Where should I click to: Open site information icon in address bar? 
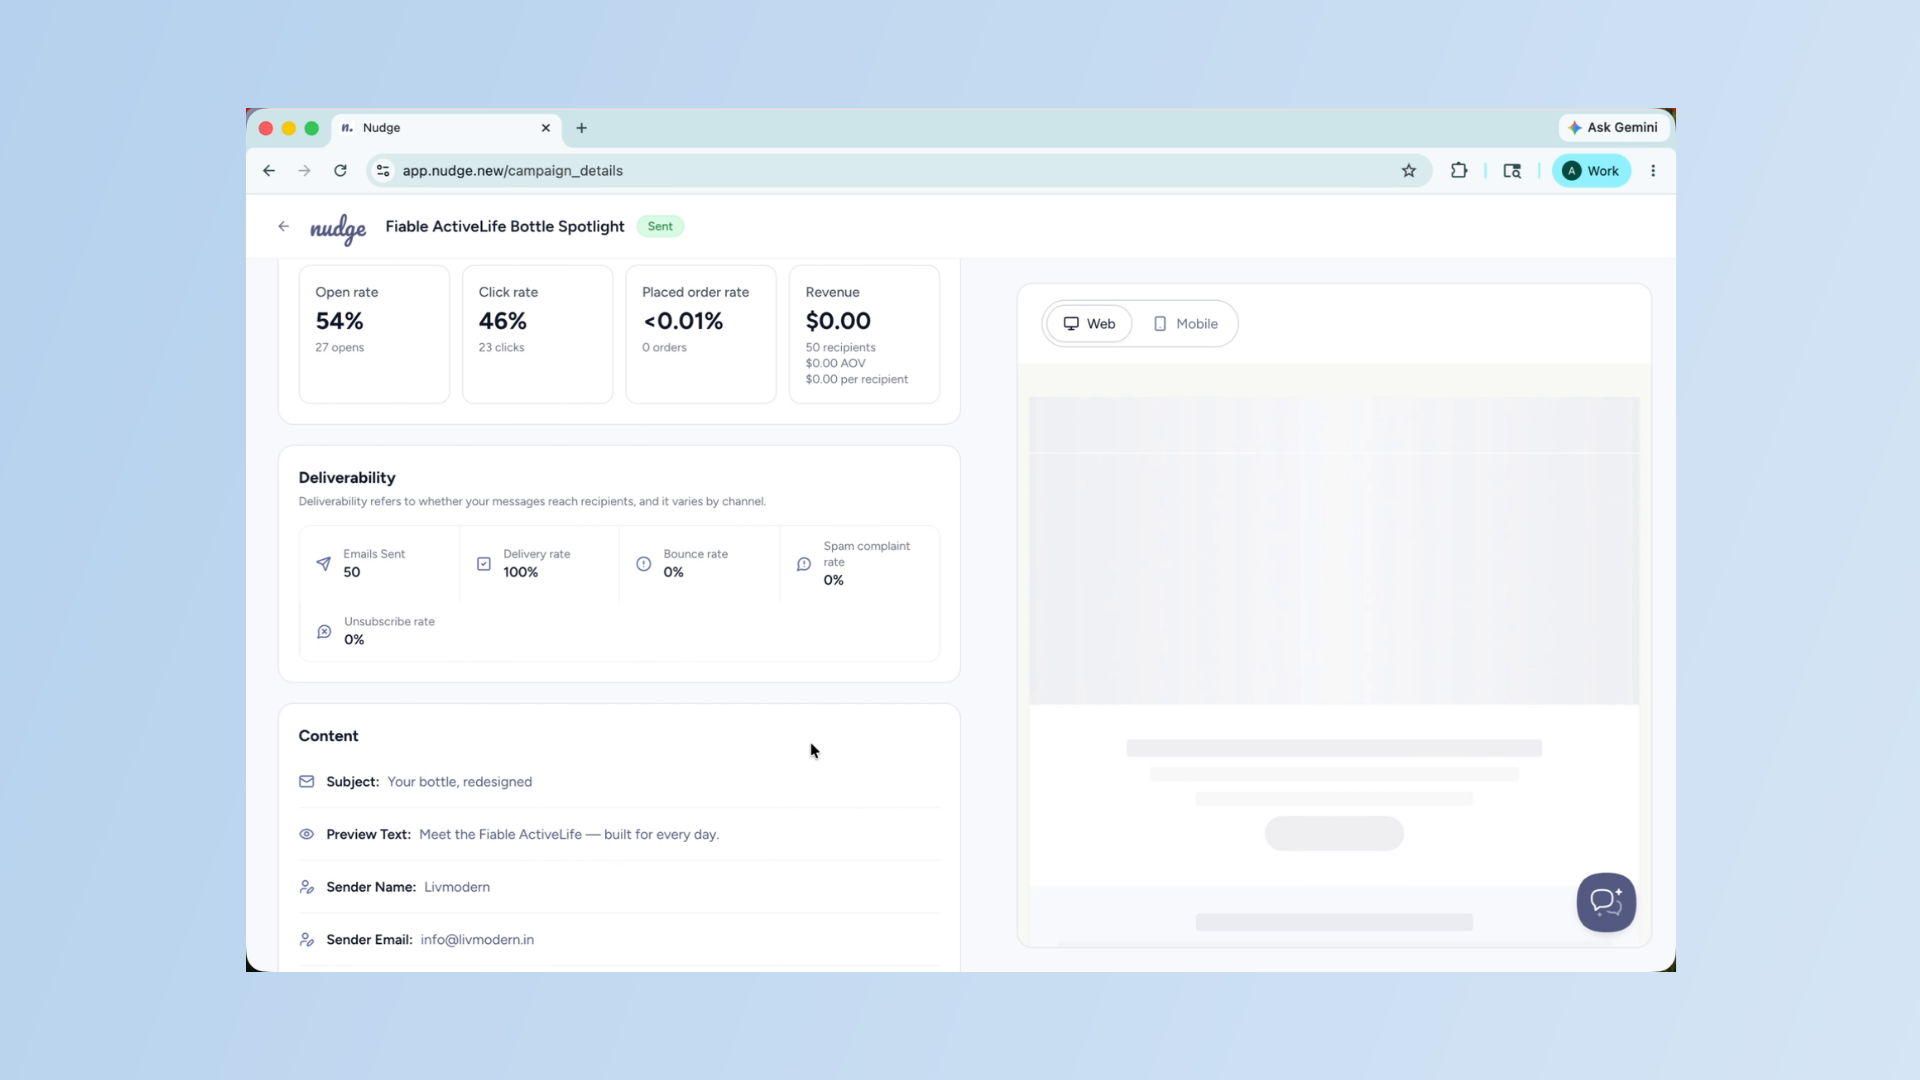(x=383, y=171)
